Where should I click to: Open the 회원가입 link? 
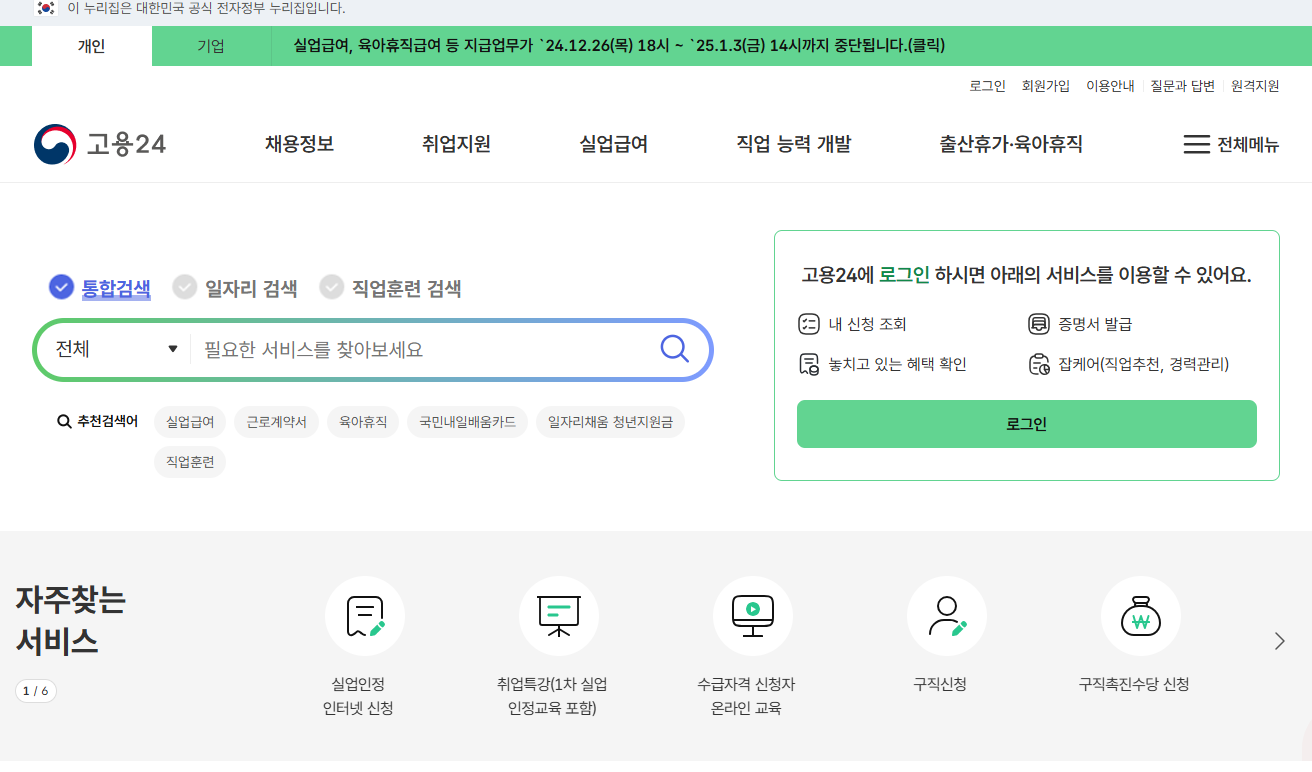[1046, 86]
